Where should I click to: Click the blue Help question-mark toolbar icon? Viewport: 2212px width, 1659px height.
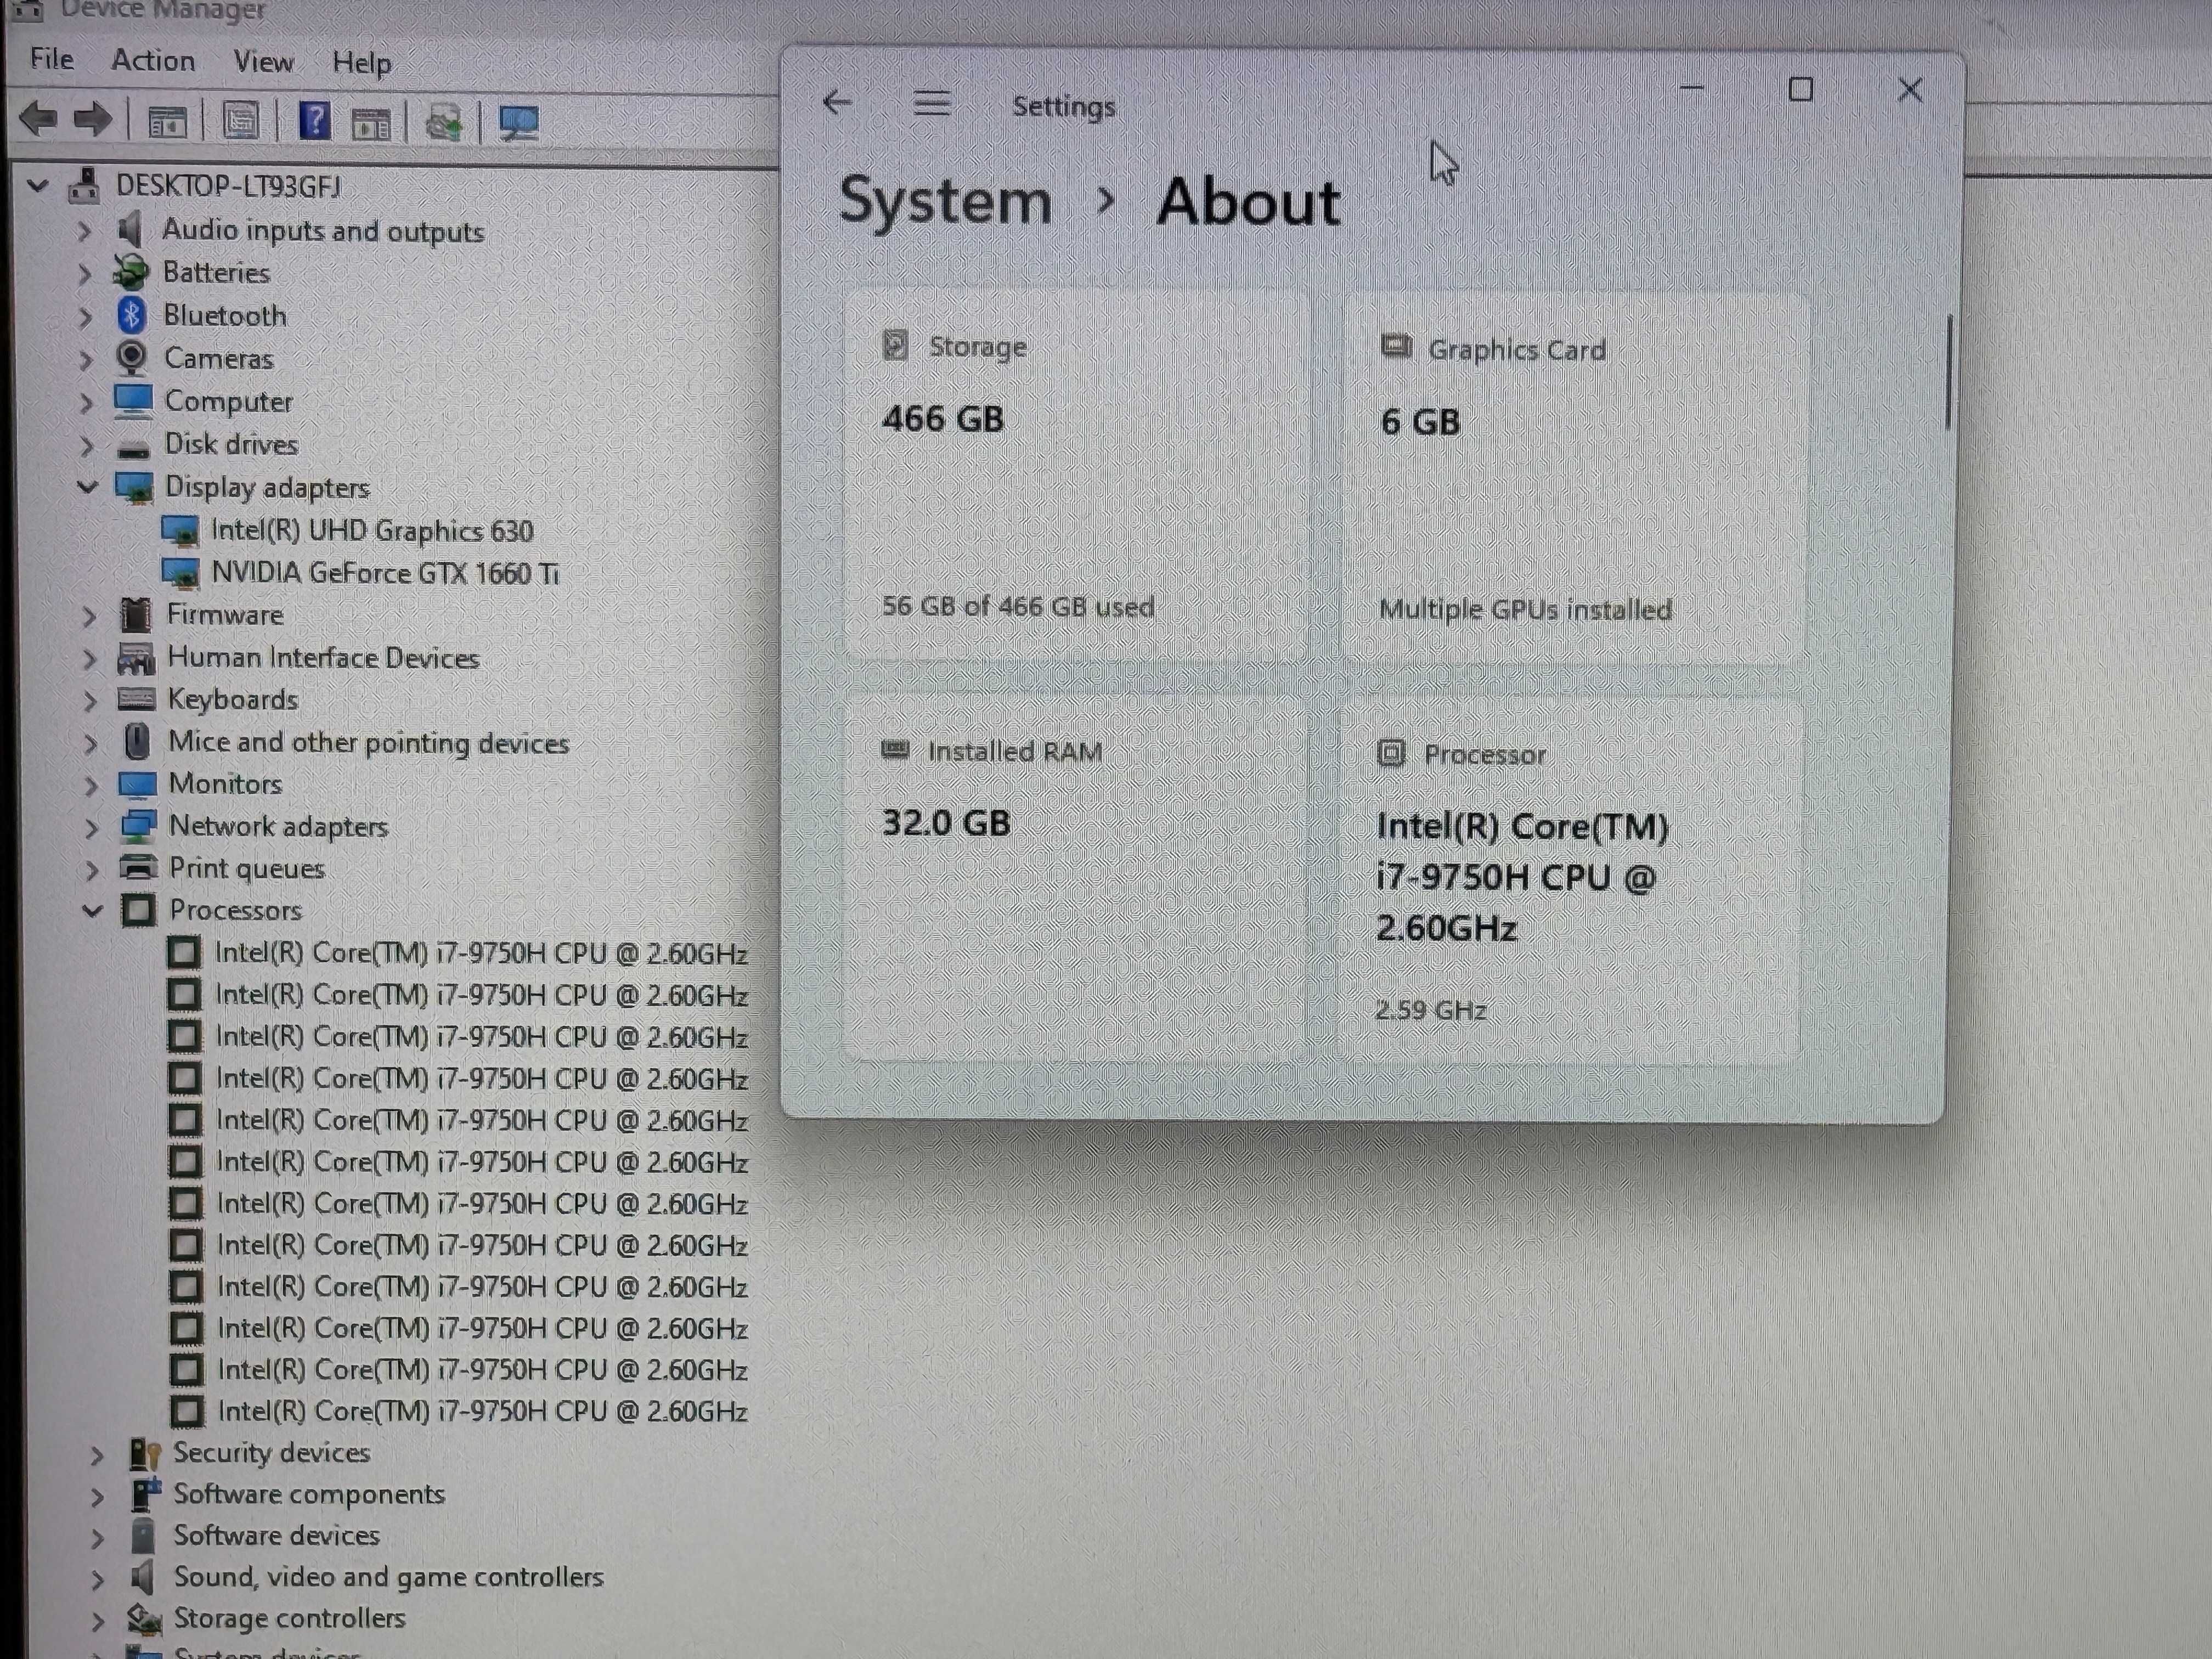(x=314, y=121)
